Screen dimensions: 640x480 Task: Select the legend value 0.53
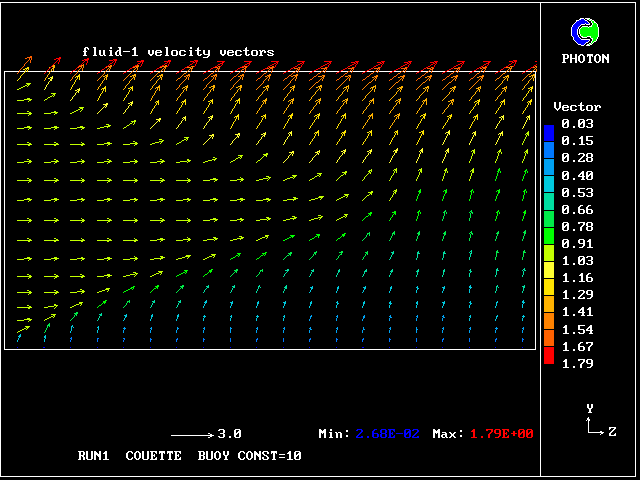point(577,192)
